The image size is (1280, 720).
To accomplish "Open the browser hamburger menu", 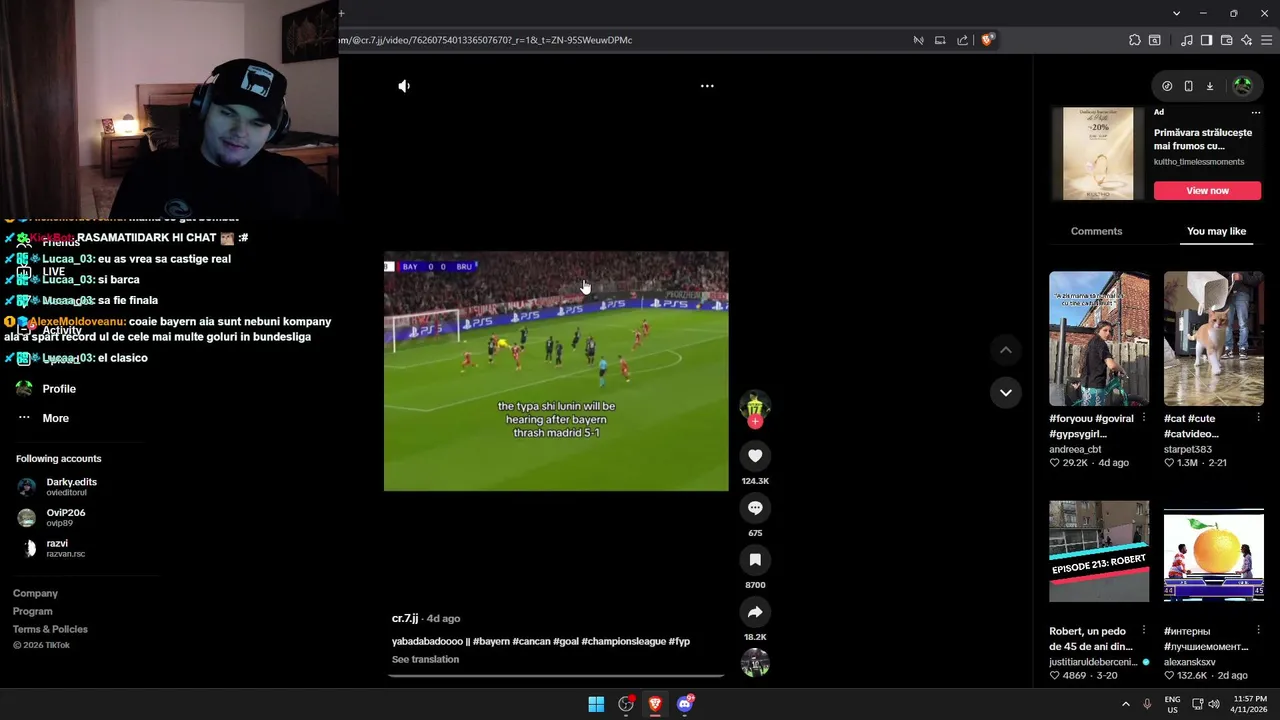I will tap(1267, 40).
